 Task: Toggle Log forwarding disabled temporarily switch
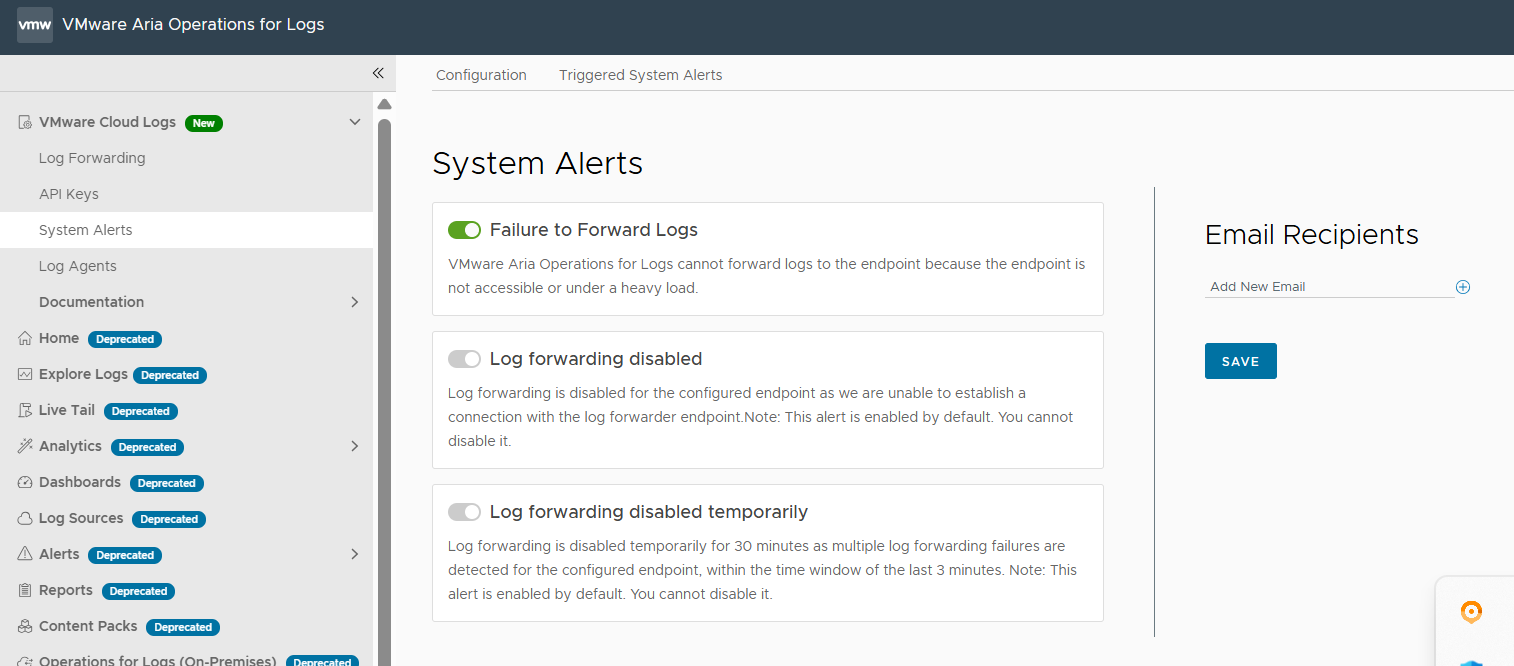(x=465, y=512)
